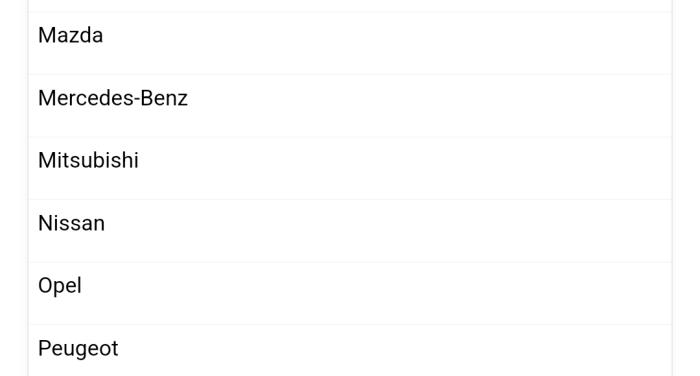The height and width of the screenshot is (376, 700).
Task: Open the Nissan brand entry
Action: [350, 231]
